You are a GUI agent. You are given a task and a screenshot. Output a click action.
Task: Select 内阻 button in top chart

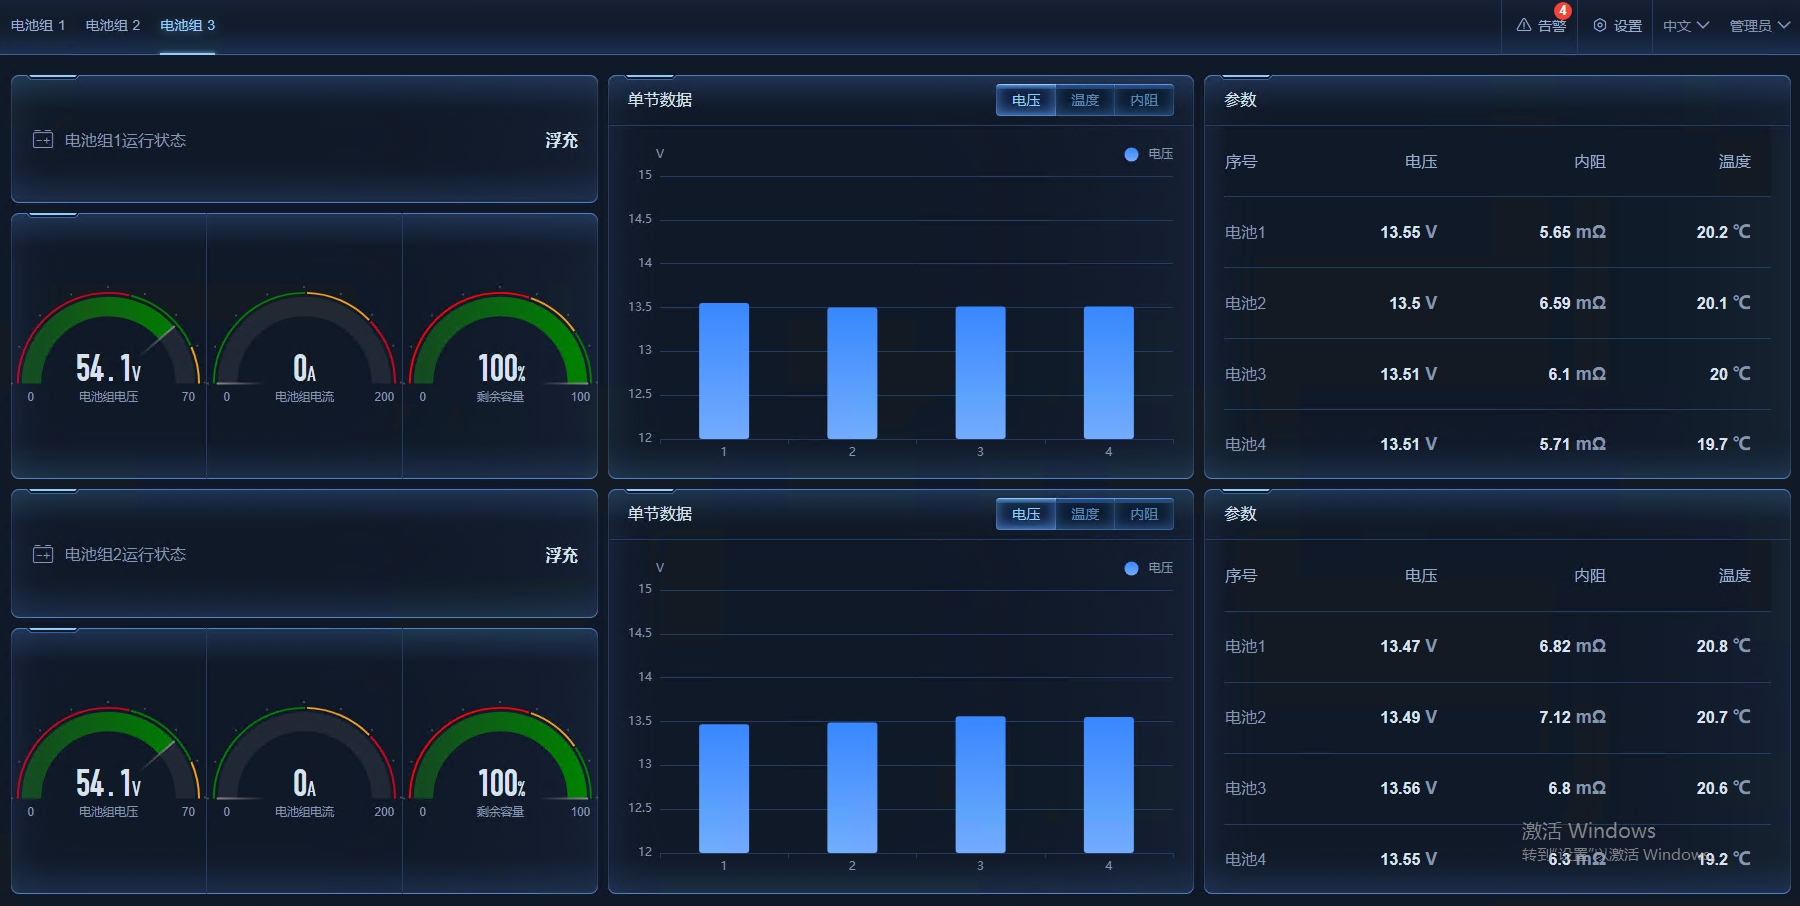(x=1144, y=100)
